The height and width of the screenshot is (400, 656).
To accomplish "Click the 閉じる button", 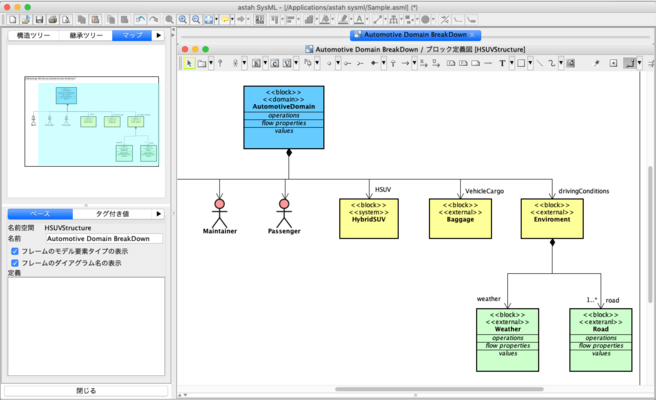I will 86,390.
